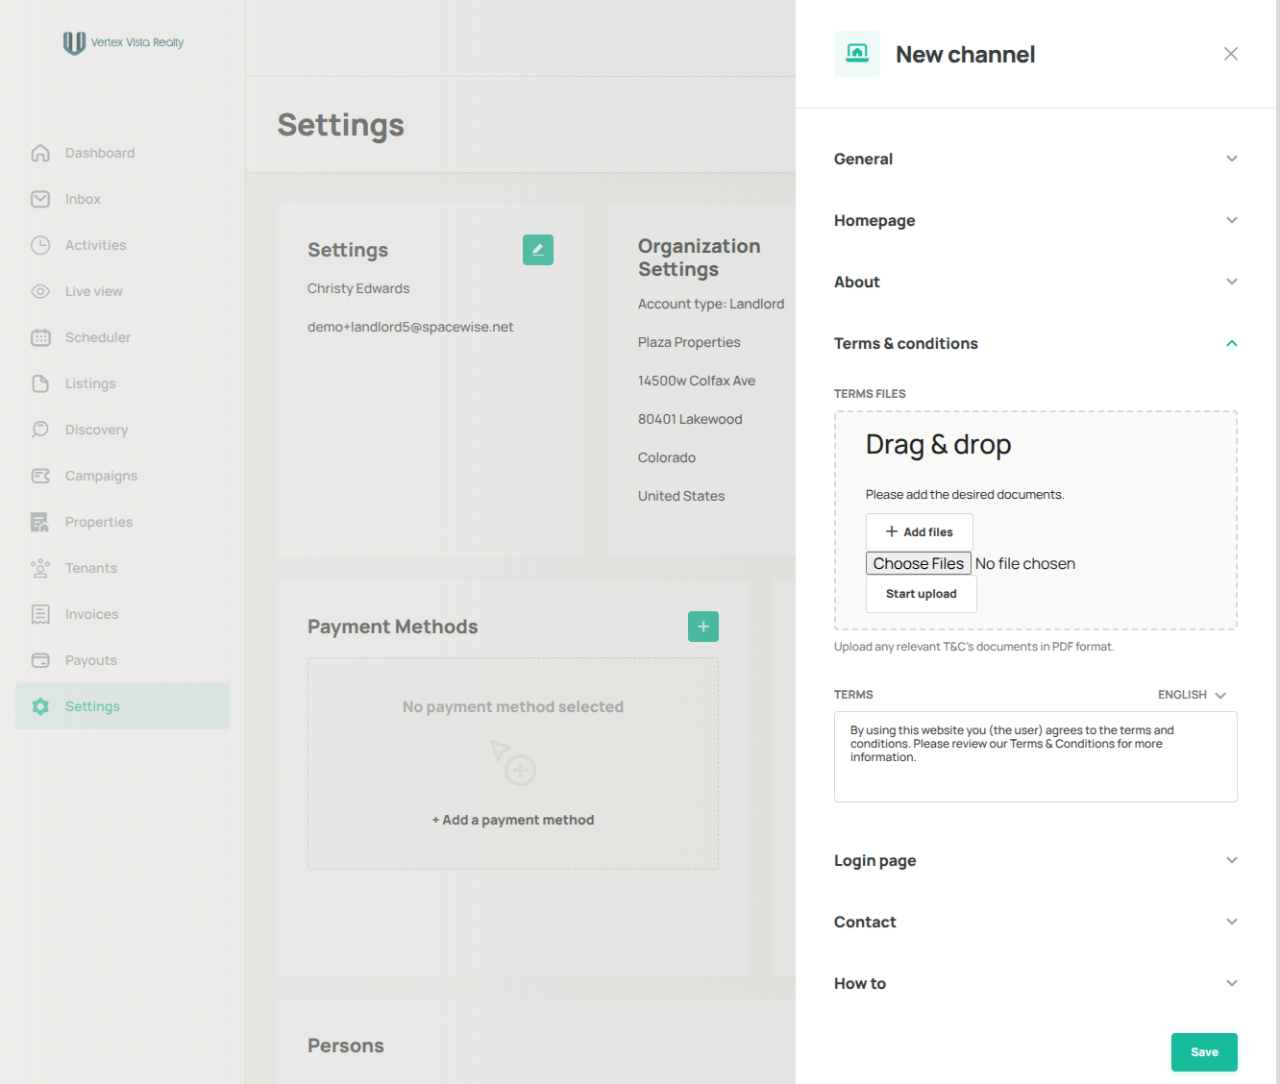This screenshot has height=1084, width=1280.
Task: Select Listings in the sidebar
Action: click(x=122, y=383)
